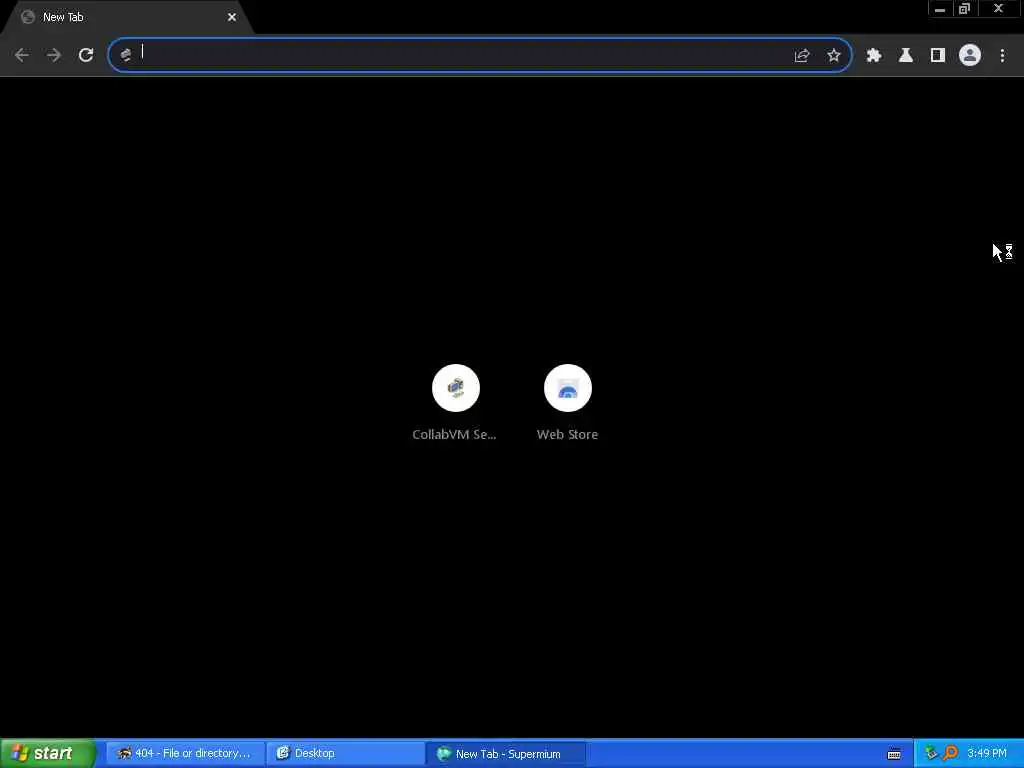The width and height of the screenshot is (1024, 768).
Task: Open the on-screen keyboard tray icon
Action: (894, 754)
